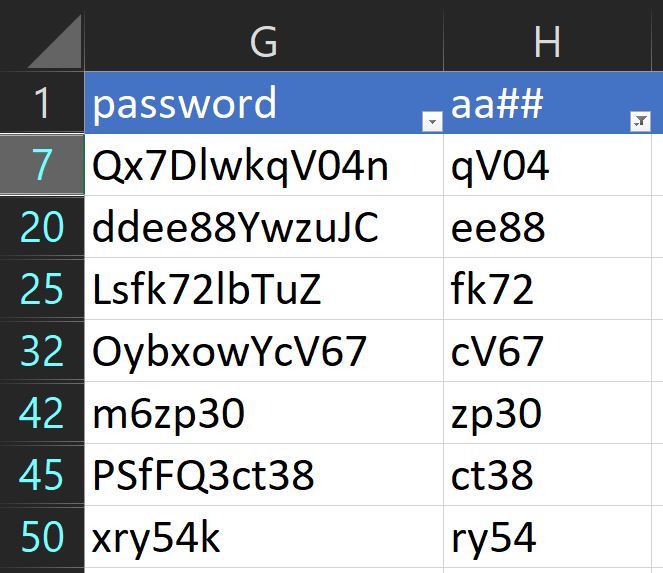Open the password column filter dropdown
This screenshot has width=663, height=573.
tap(432, 121)
